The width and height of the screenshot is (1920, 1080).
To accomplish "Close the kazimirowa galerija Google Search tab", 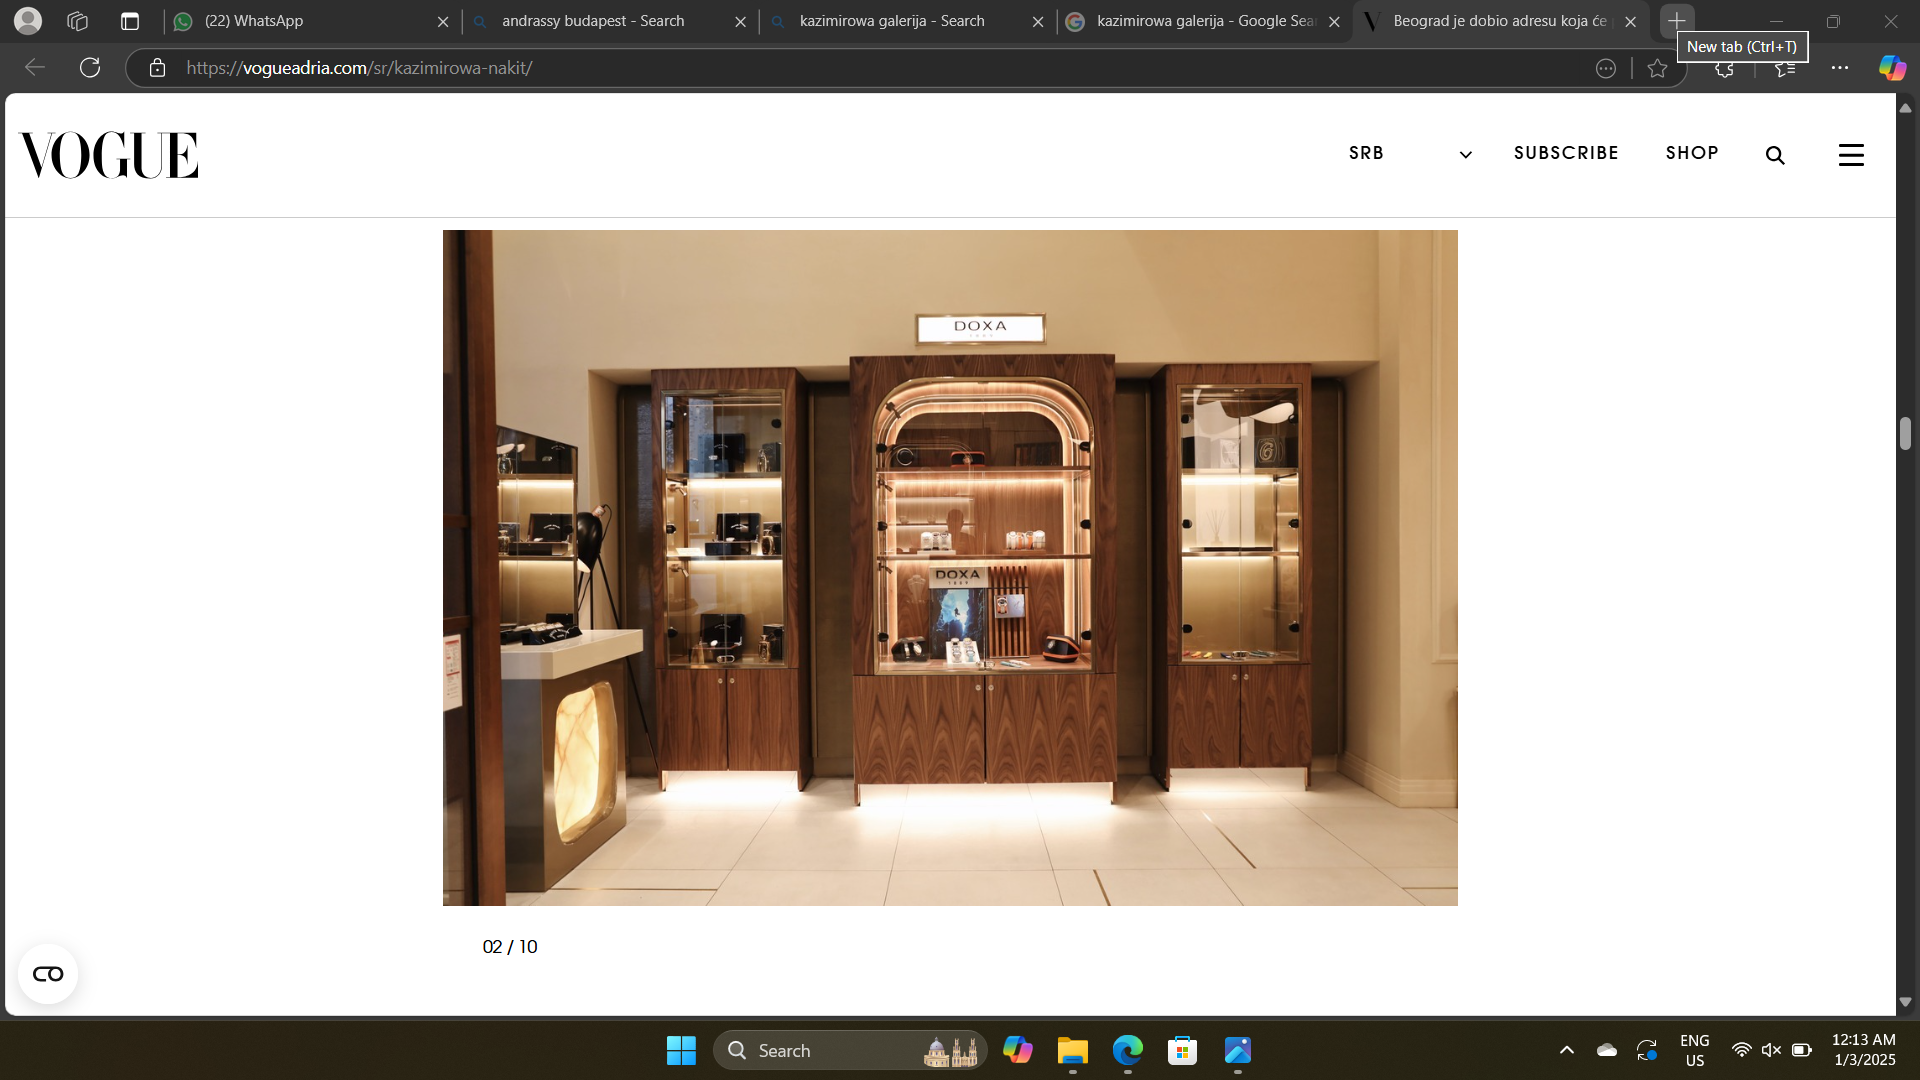I will (x=1334, y=21).
